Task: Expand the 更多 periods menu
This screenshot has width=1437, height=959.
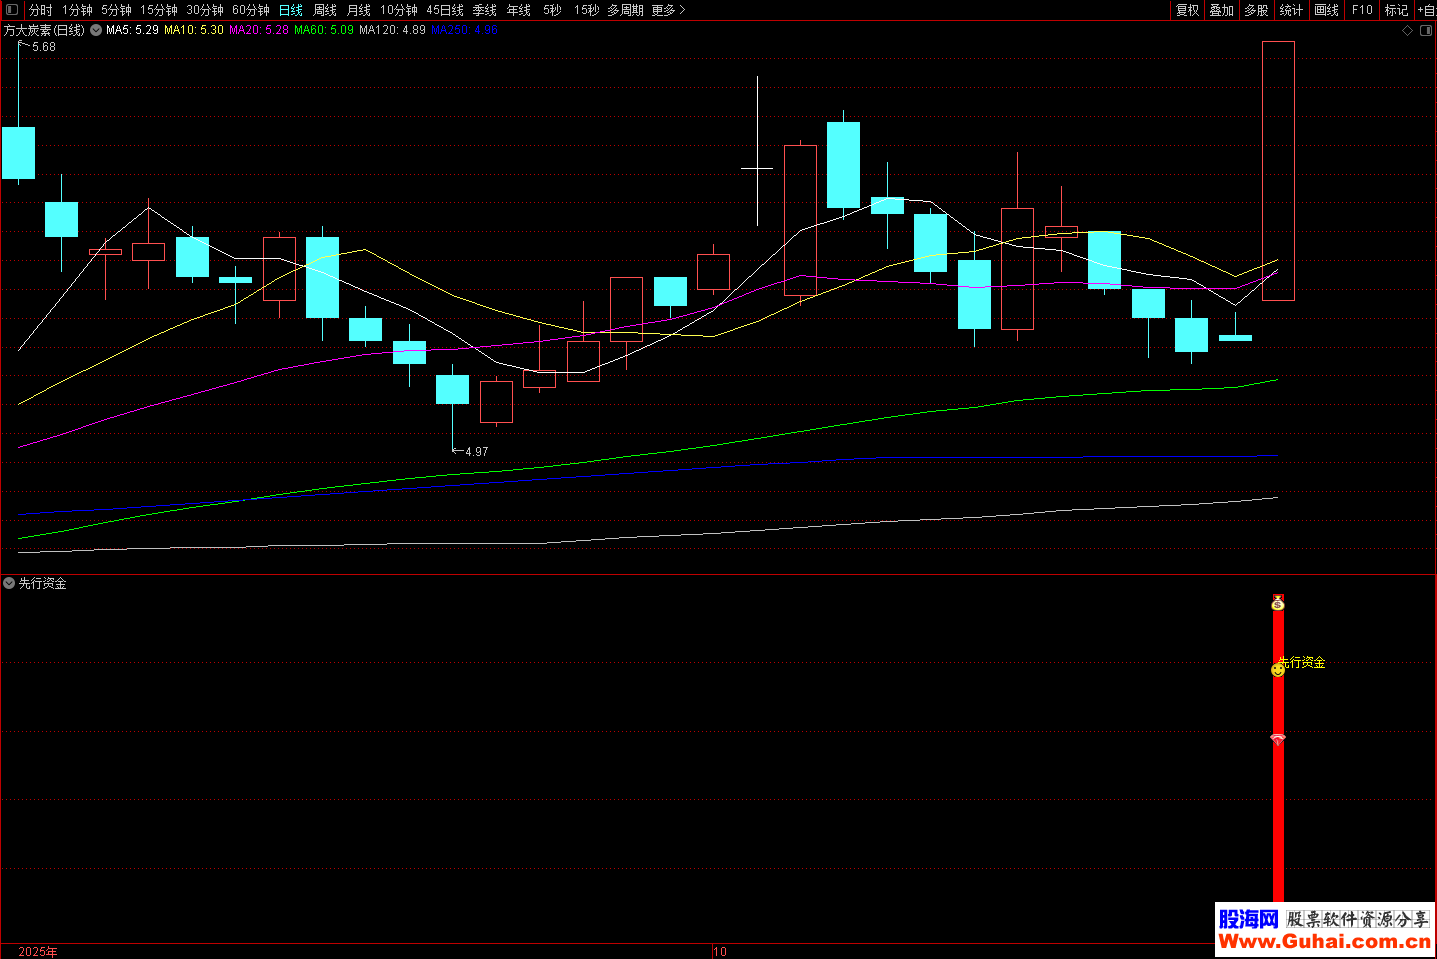Action: click(x=668, y=10)
